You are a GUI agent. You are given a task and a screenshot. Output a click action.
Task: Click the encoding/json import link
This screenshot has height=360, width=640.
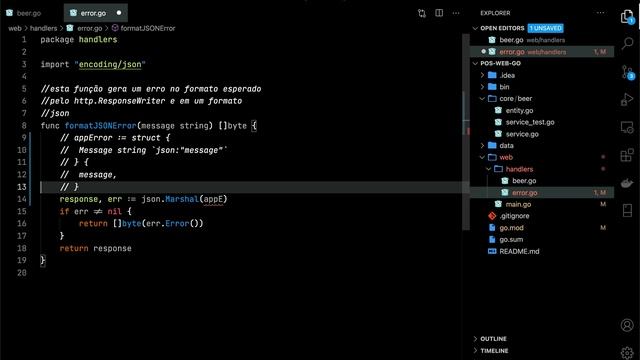coord(110,64)
